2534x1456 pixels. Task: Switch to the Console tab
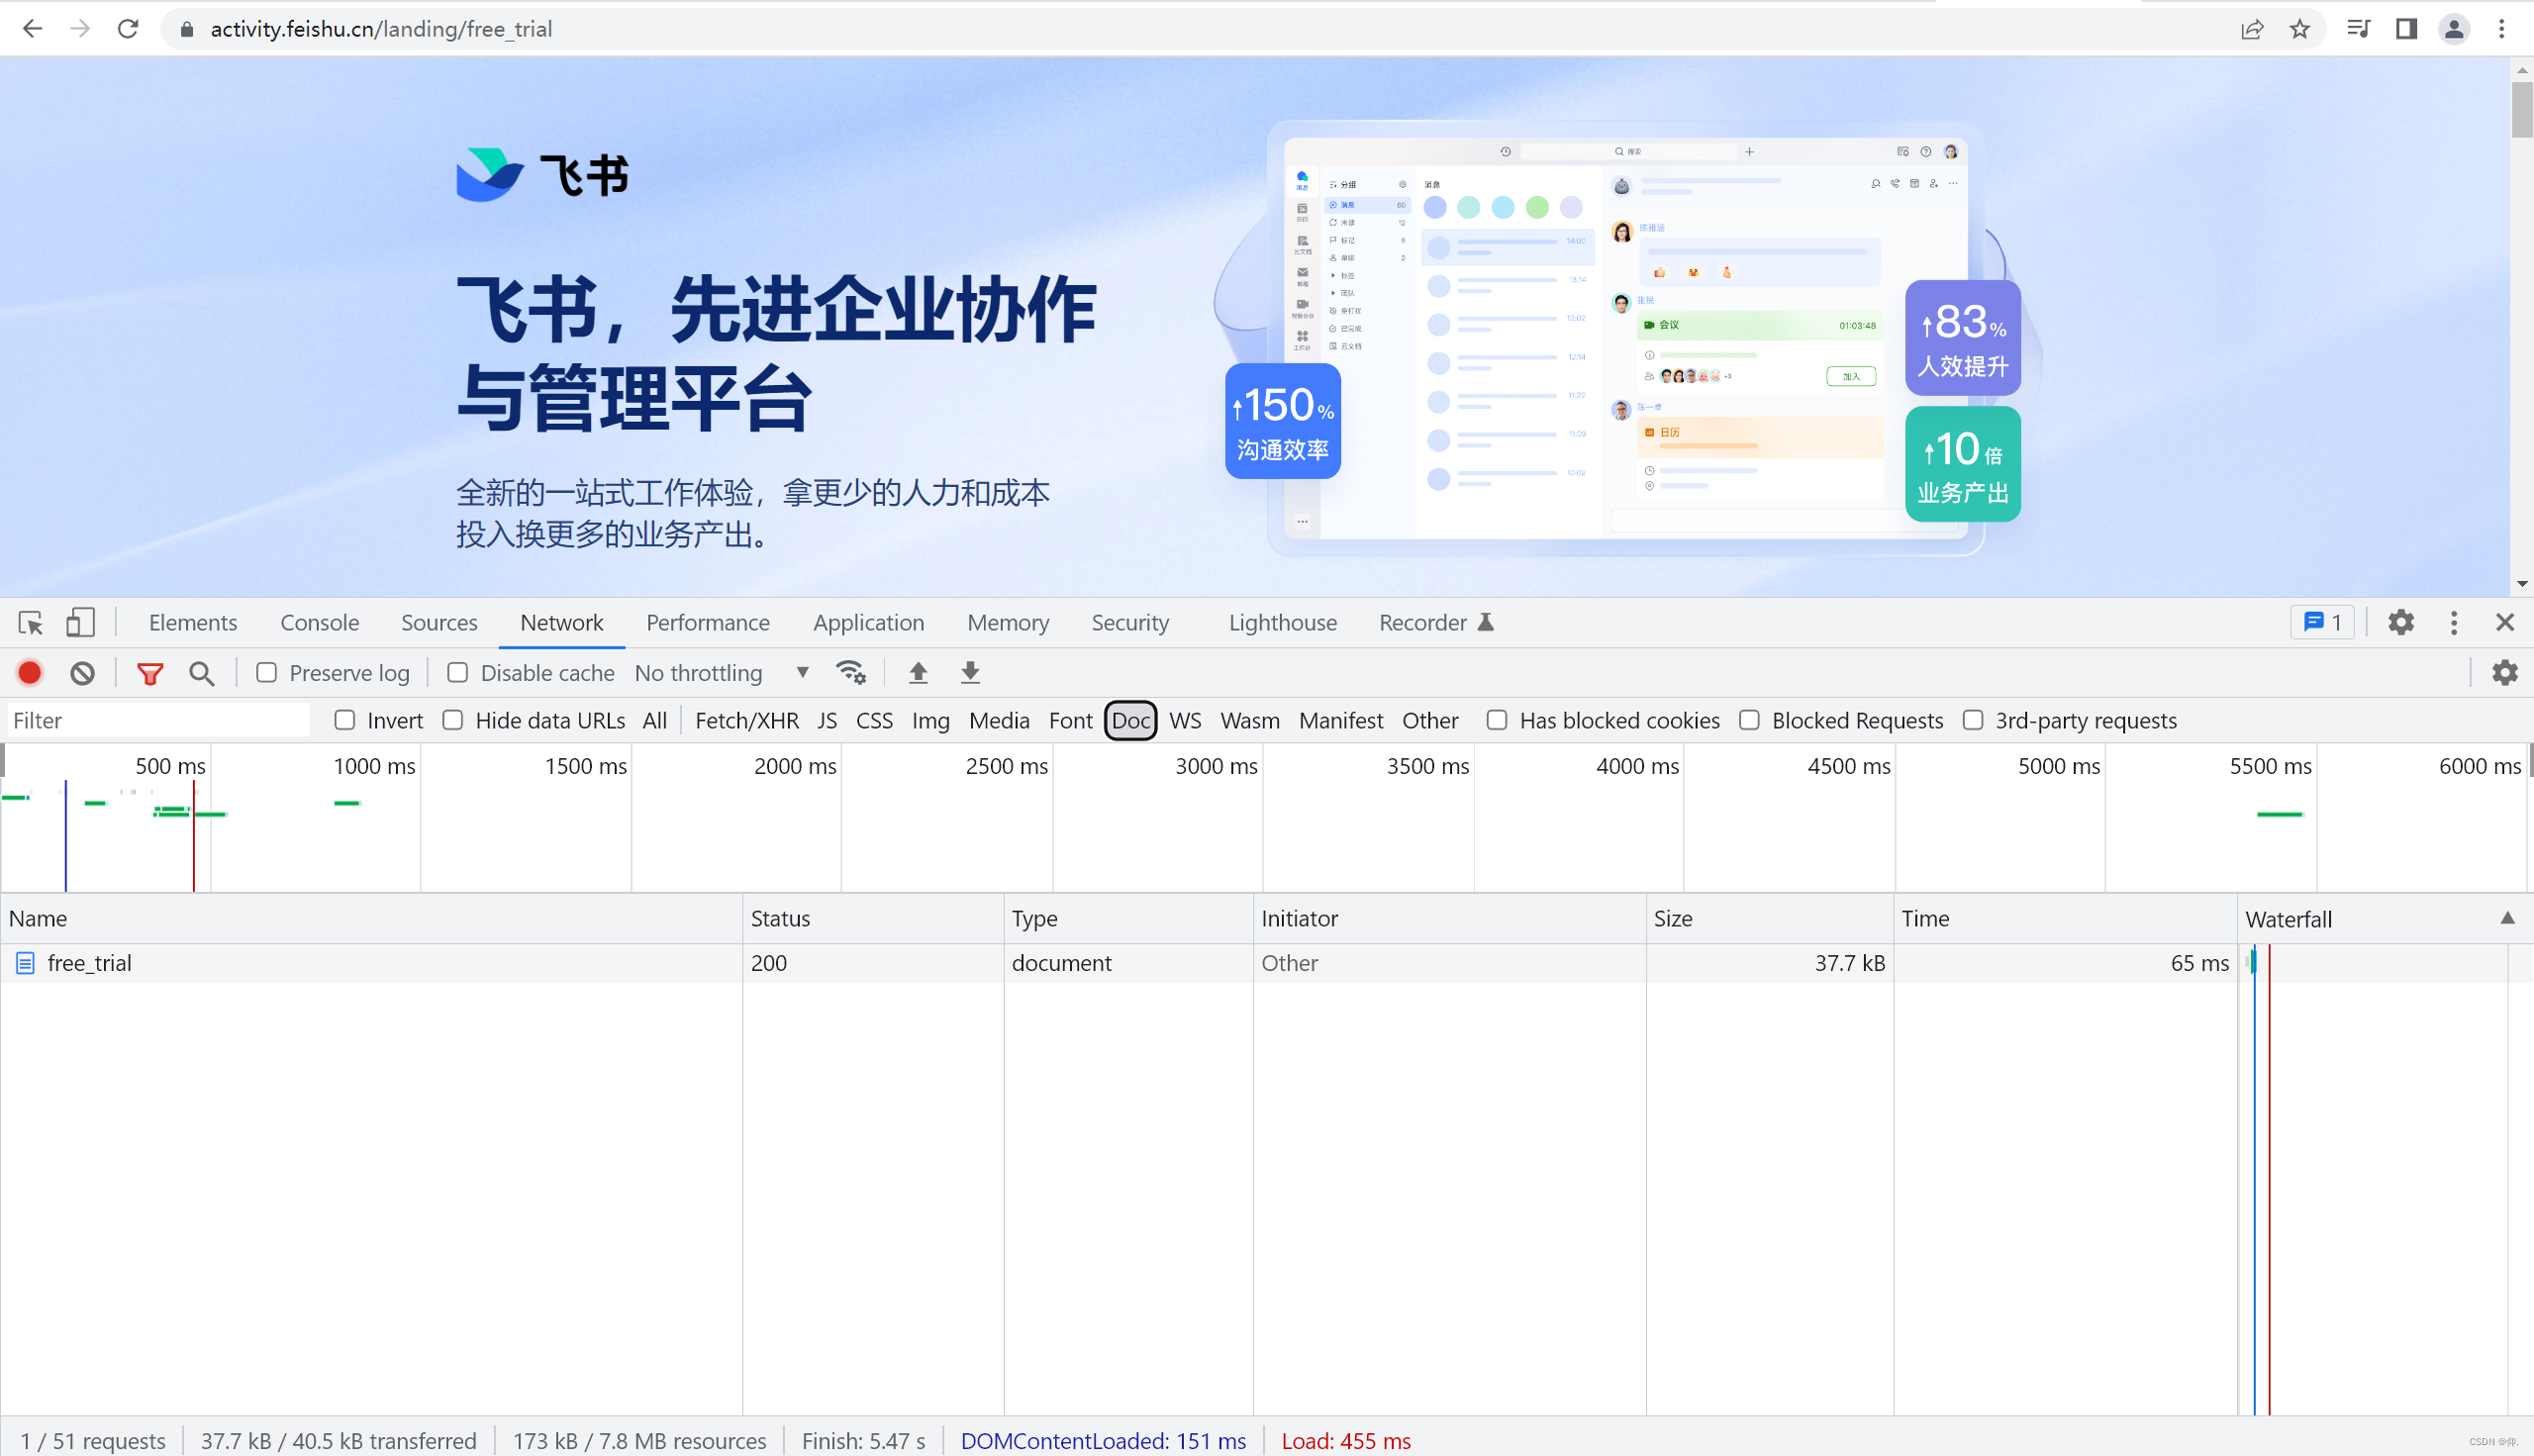pos(319,623)
